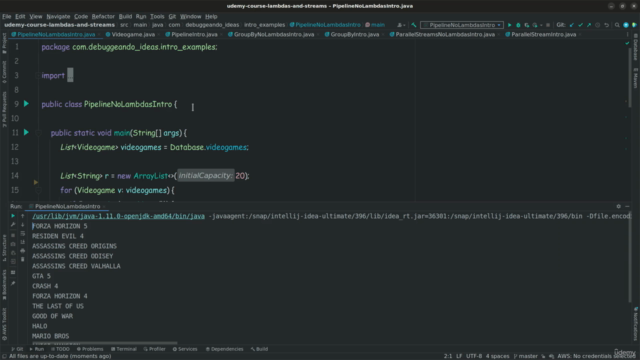Image resolution: width=640 pixels, height=360 pixels.
Task: Run class from gutter at line 9
Action: point(27,104)
